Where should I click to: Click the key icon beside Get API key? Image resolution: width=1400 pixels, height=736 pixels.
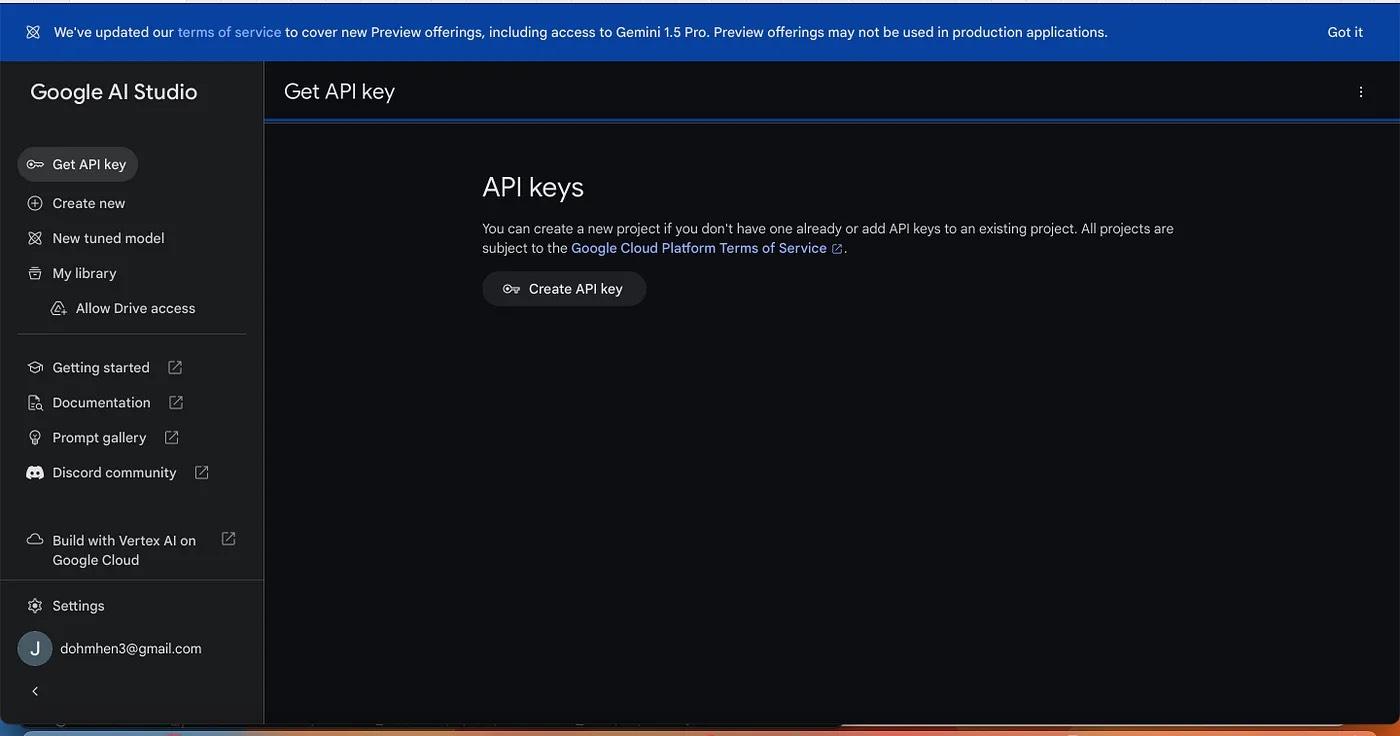[x=35, y=164]
